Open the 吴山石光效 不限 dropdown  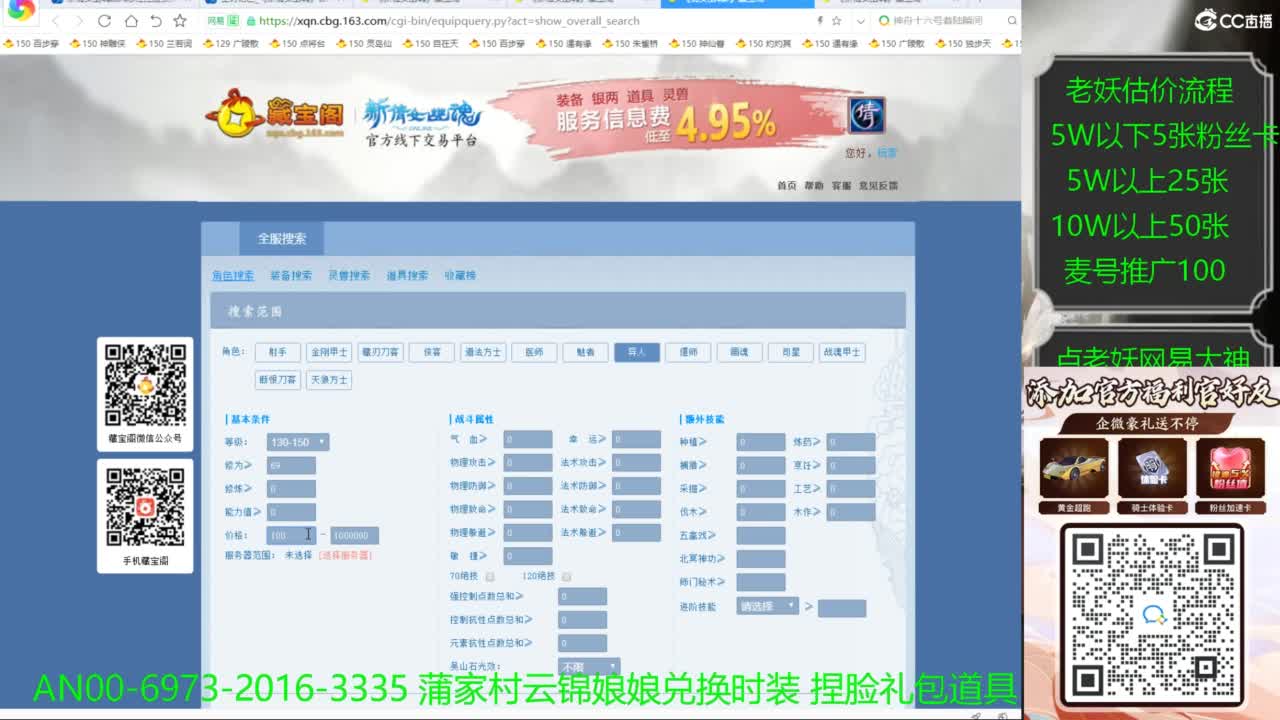click(x=588, y=666)
